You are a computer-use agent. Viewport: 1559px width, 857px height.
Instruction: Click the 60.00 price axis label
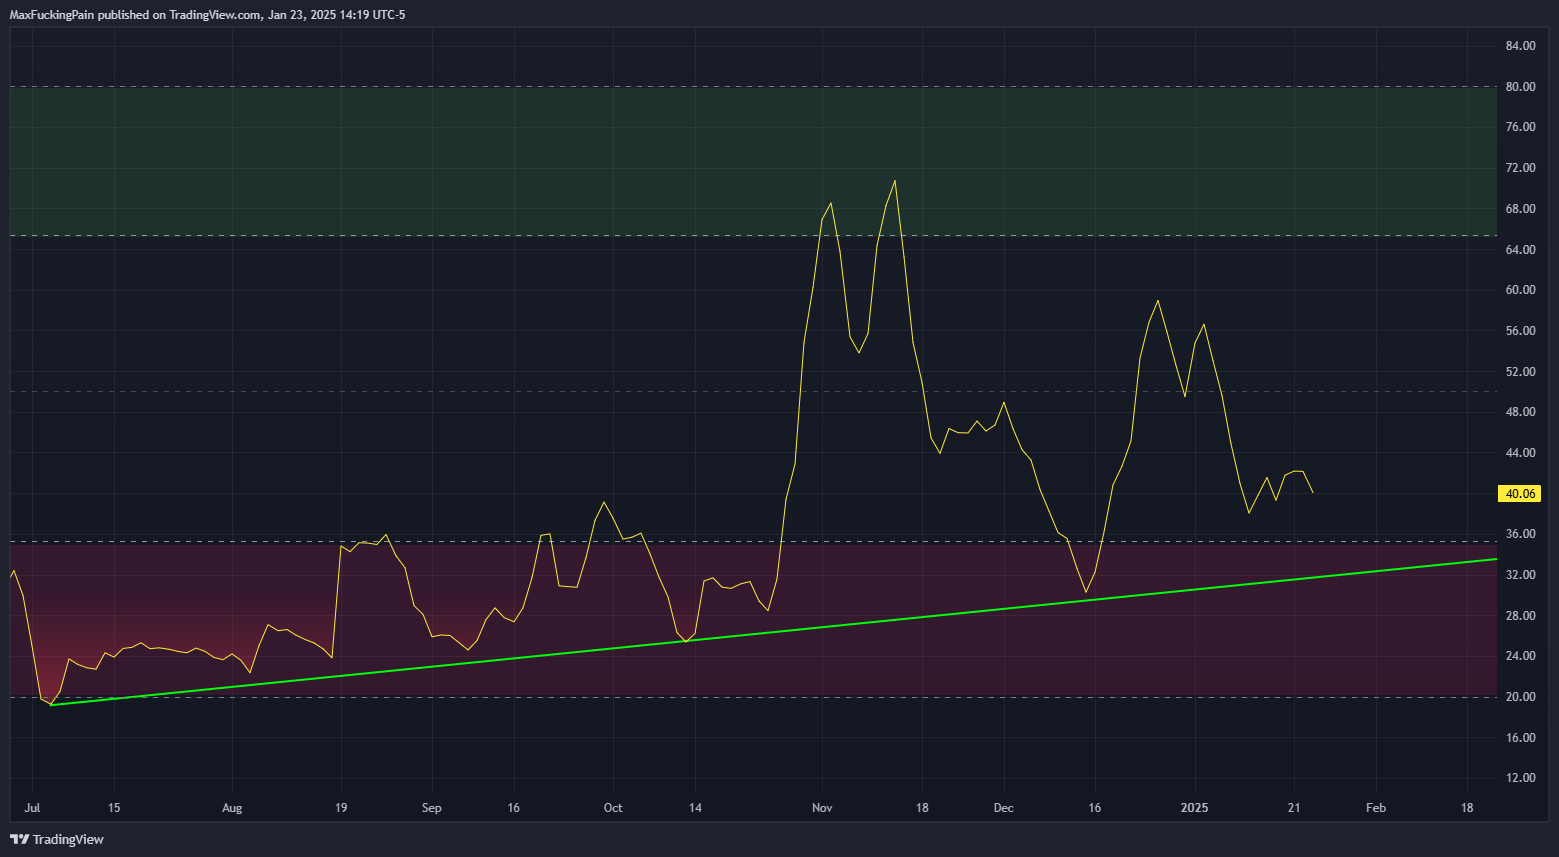click(x=1520, y=290)
